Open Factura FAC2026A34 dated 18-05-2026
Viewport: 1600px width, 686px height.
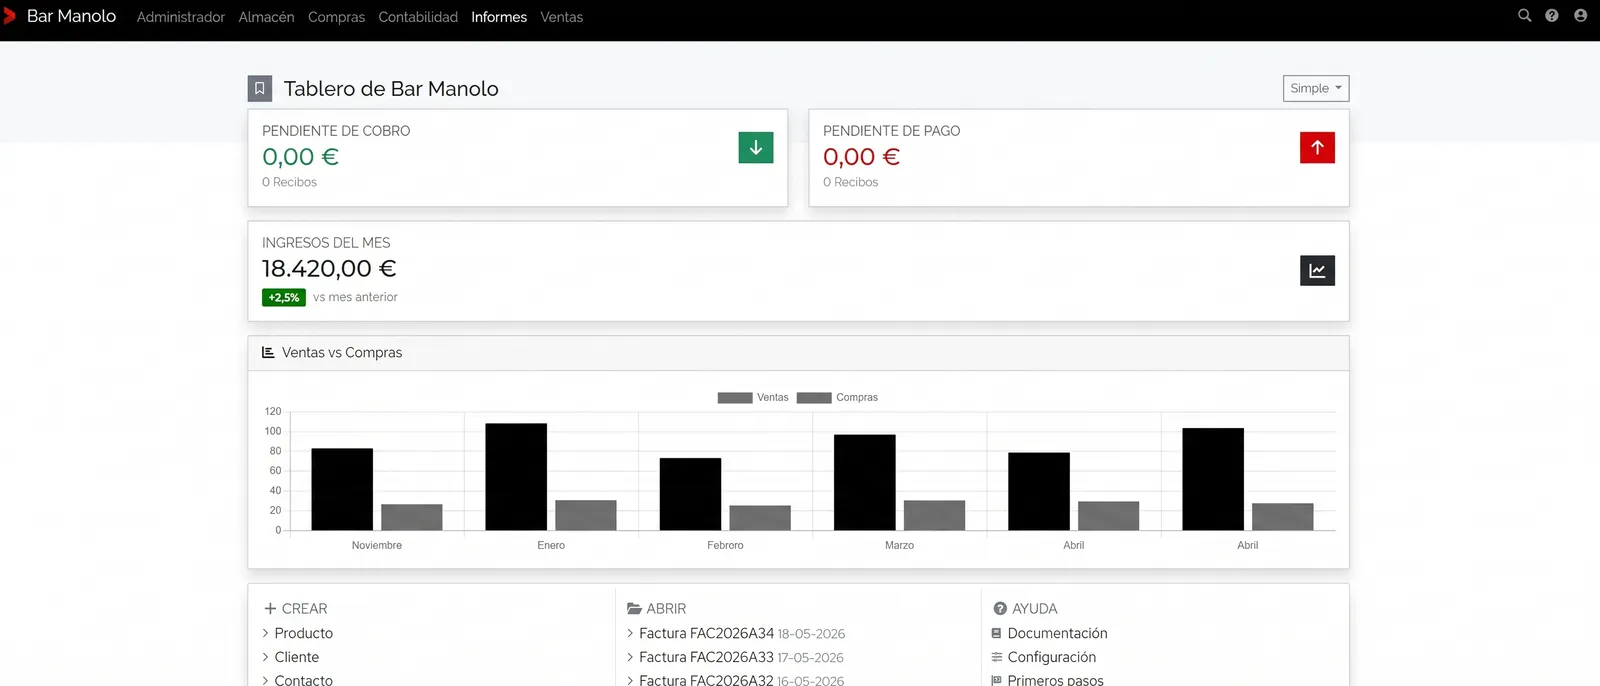pyautogui.click(x=742, y=633)
